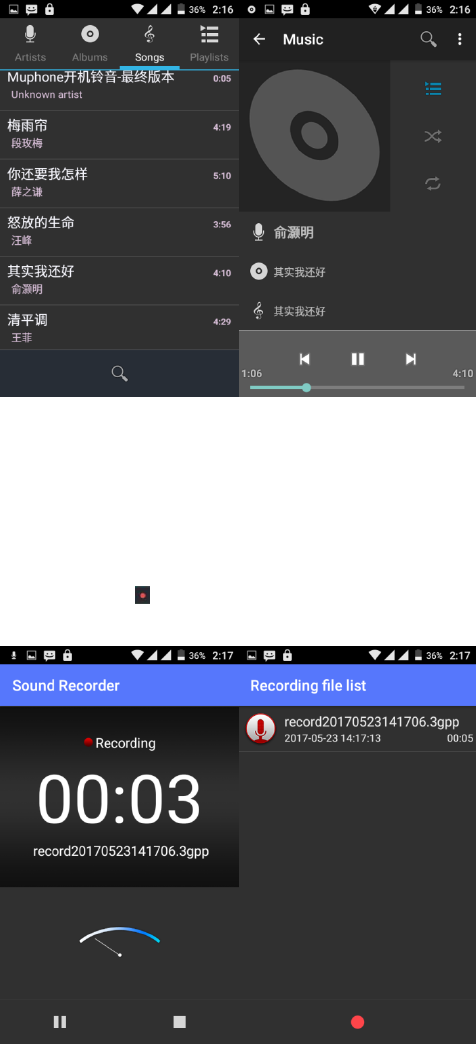
Task: Pause the currently playing song
Action: click(357, 360)
